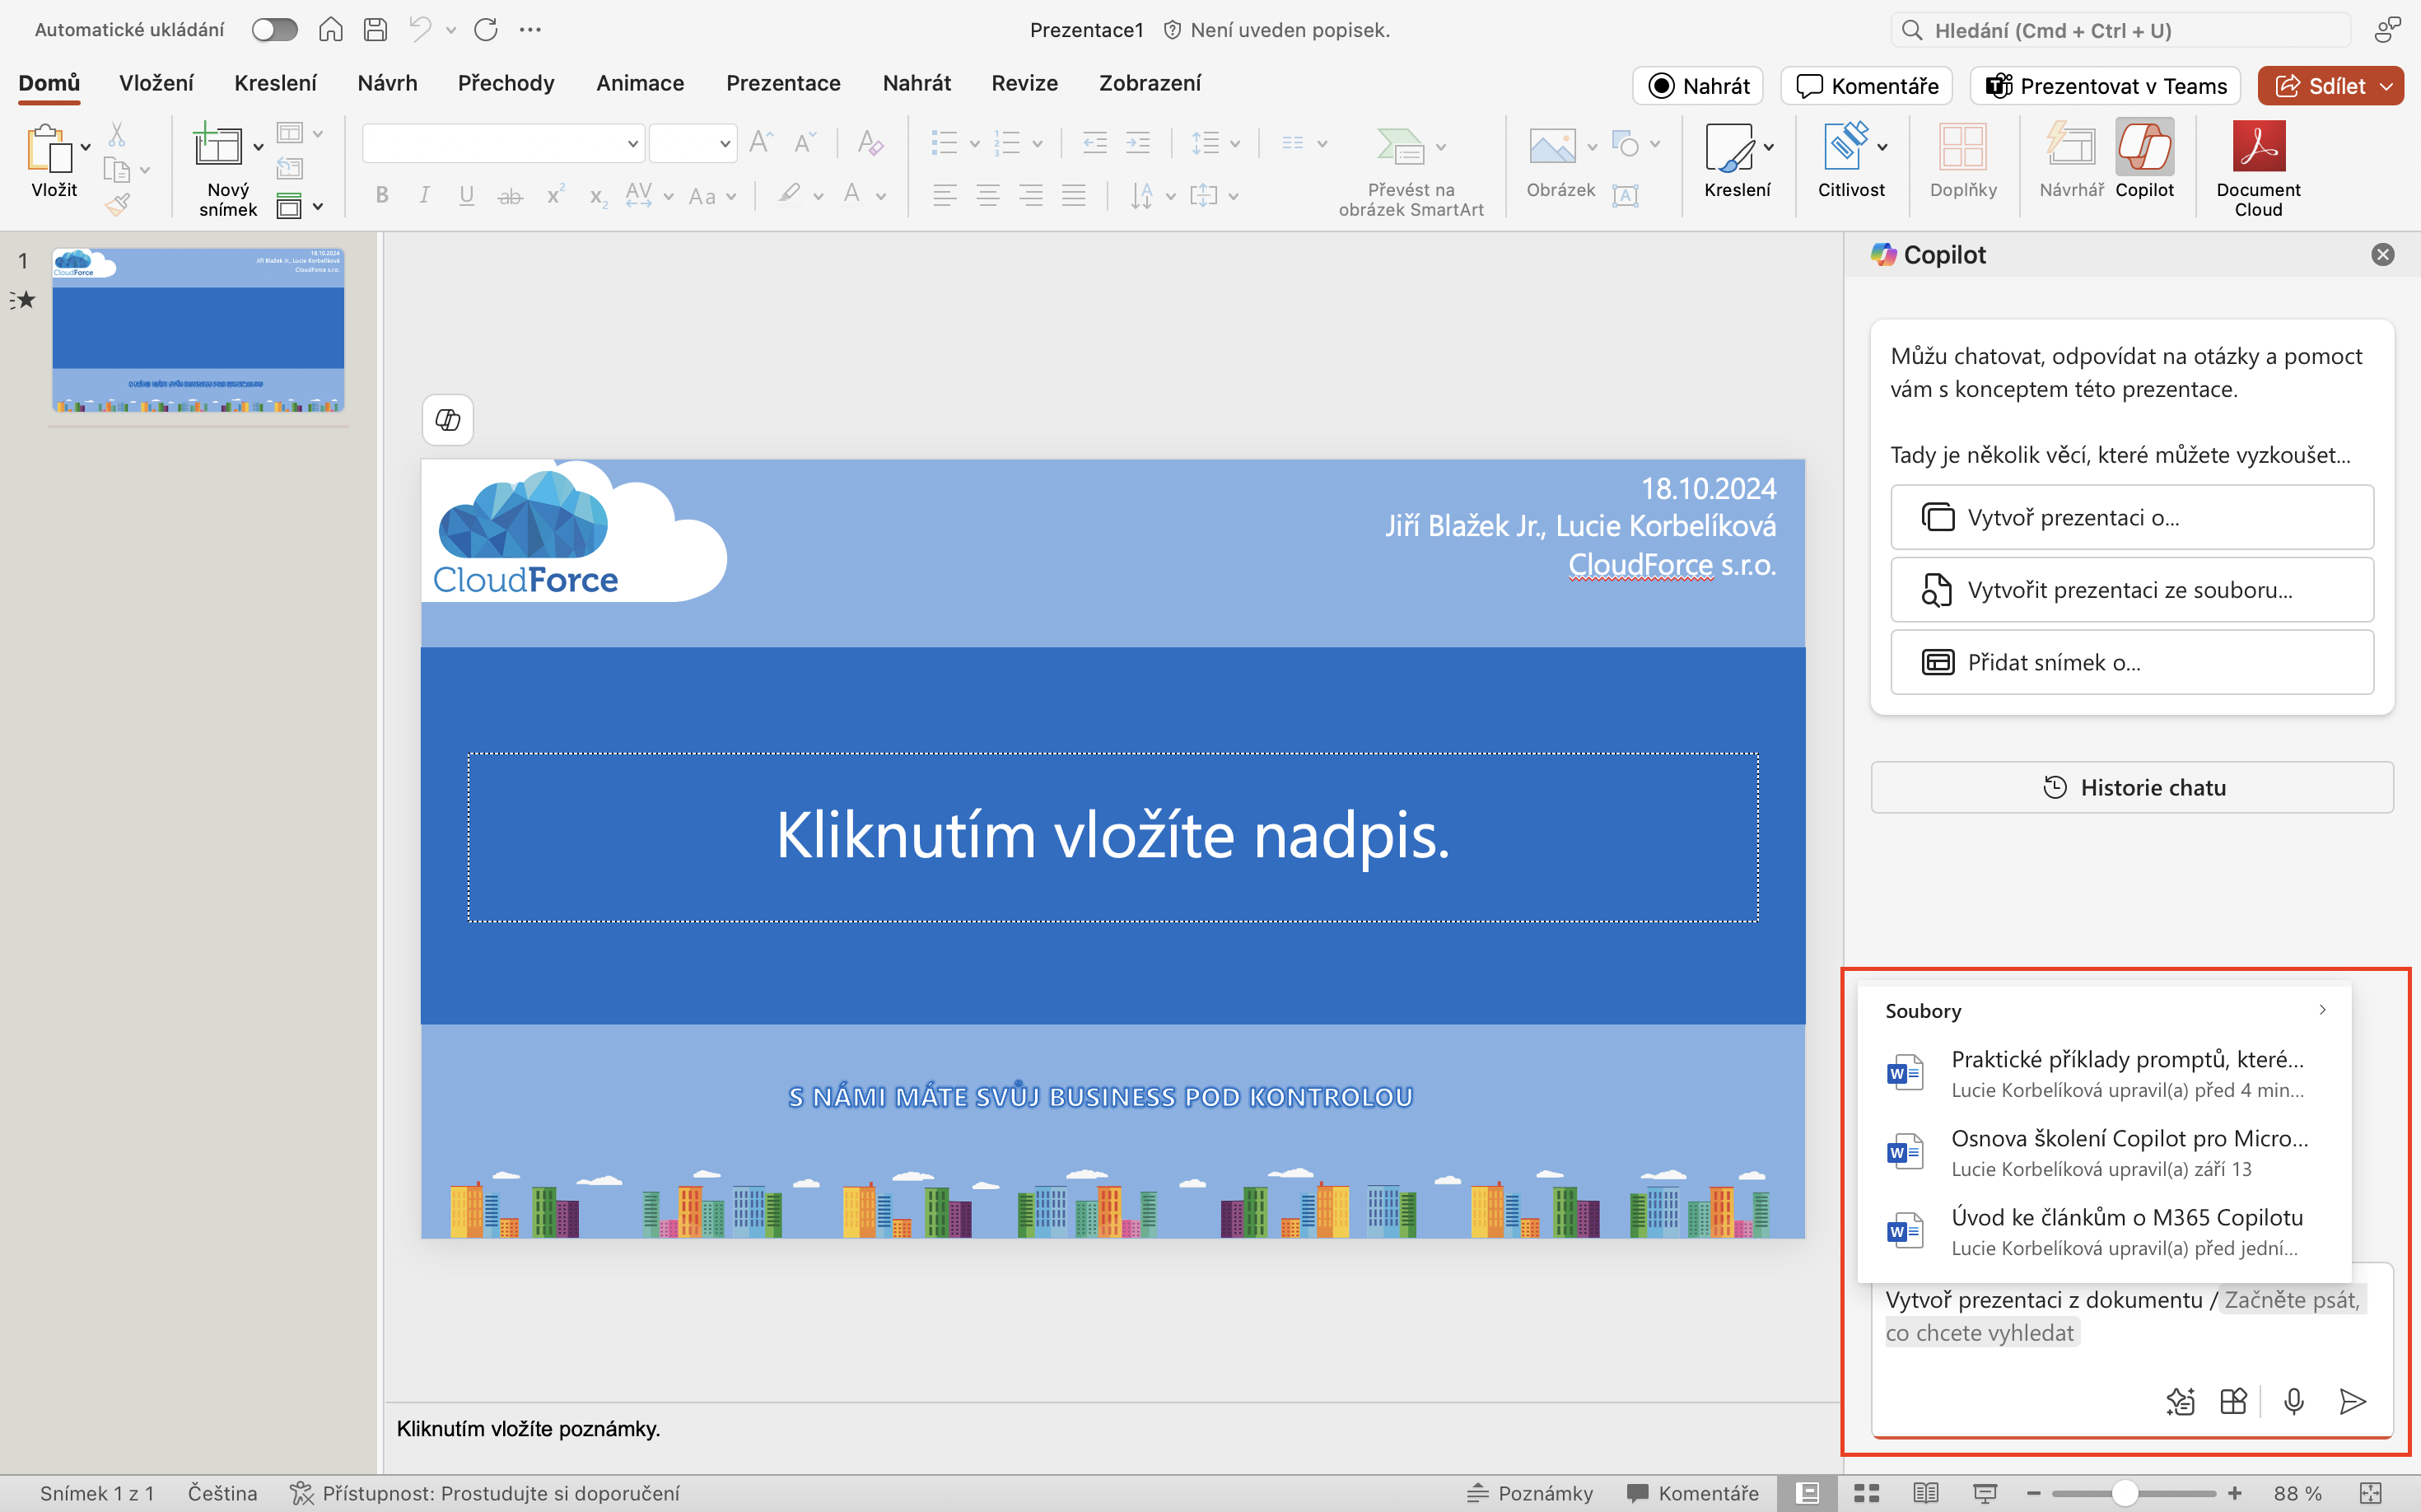
Task: Toggle Poznámky in the status bar
Action: coord(1529,1493)
